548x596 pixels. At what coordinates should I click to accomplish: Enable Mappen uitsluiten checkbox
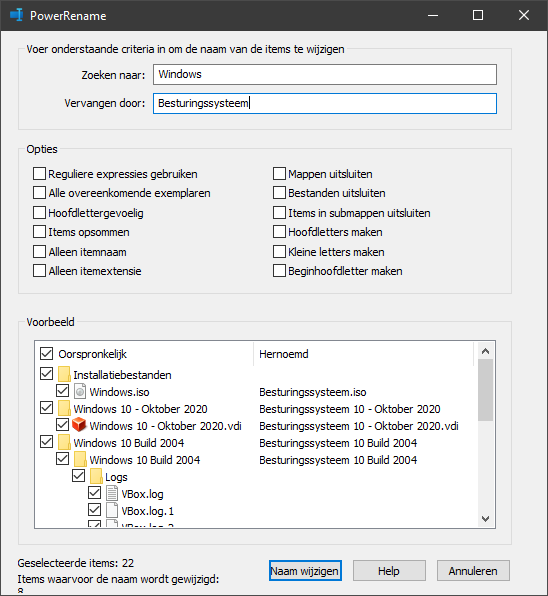[279, 174]
